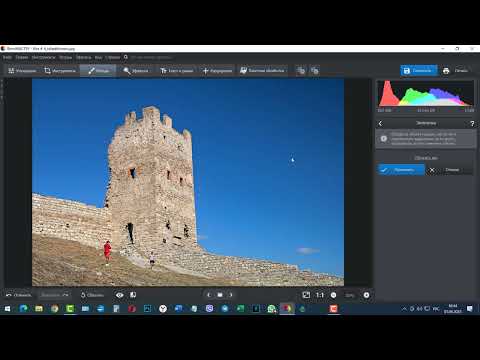Switch to the Эффекты tab with magnifier icon

(x=136, y=71)
